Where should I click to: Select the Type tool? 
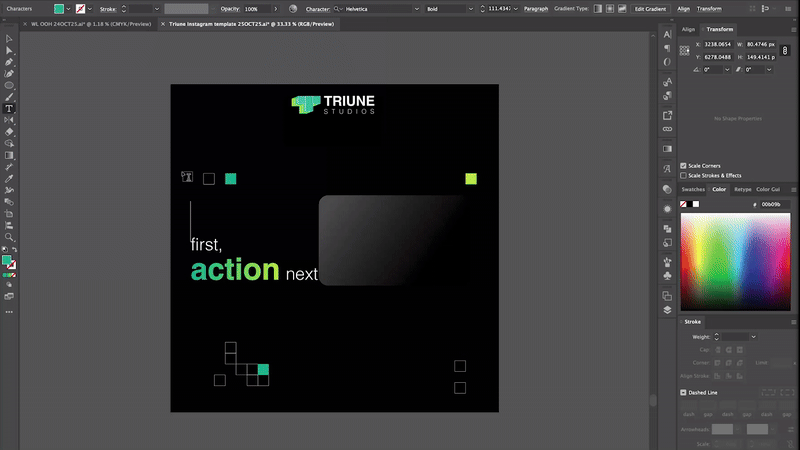tap(9, 109)
